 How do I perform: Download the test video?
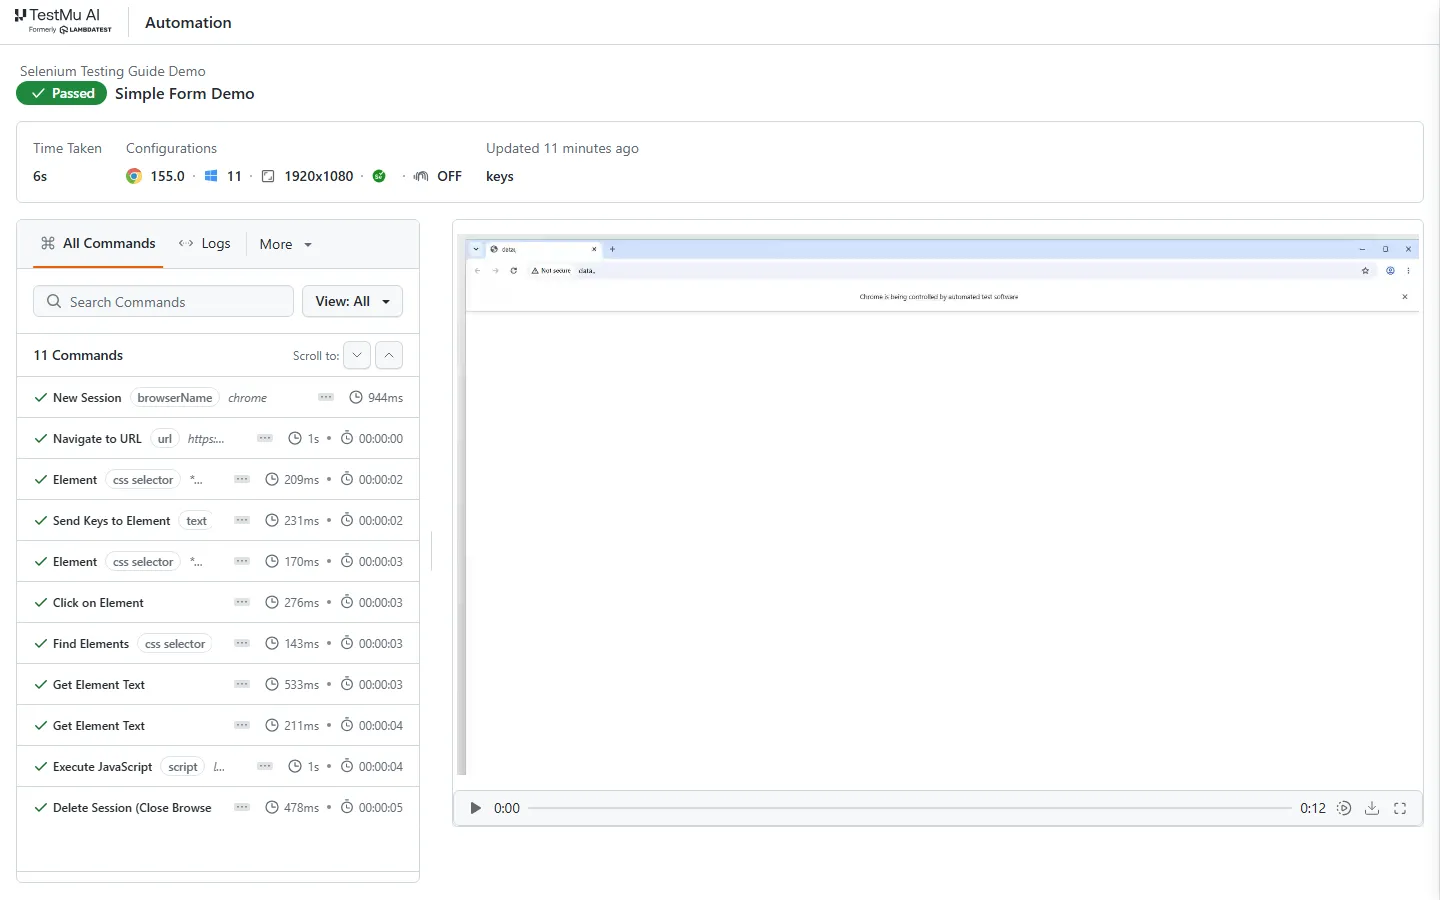coord(1372,808)
